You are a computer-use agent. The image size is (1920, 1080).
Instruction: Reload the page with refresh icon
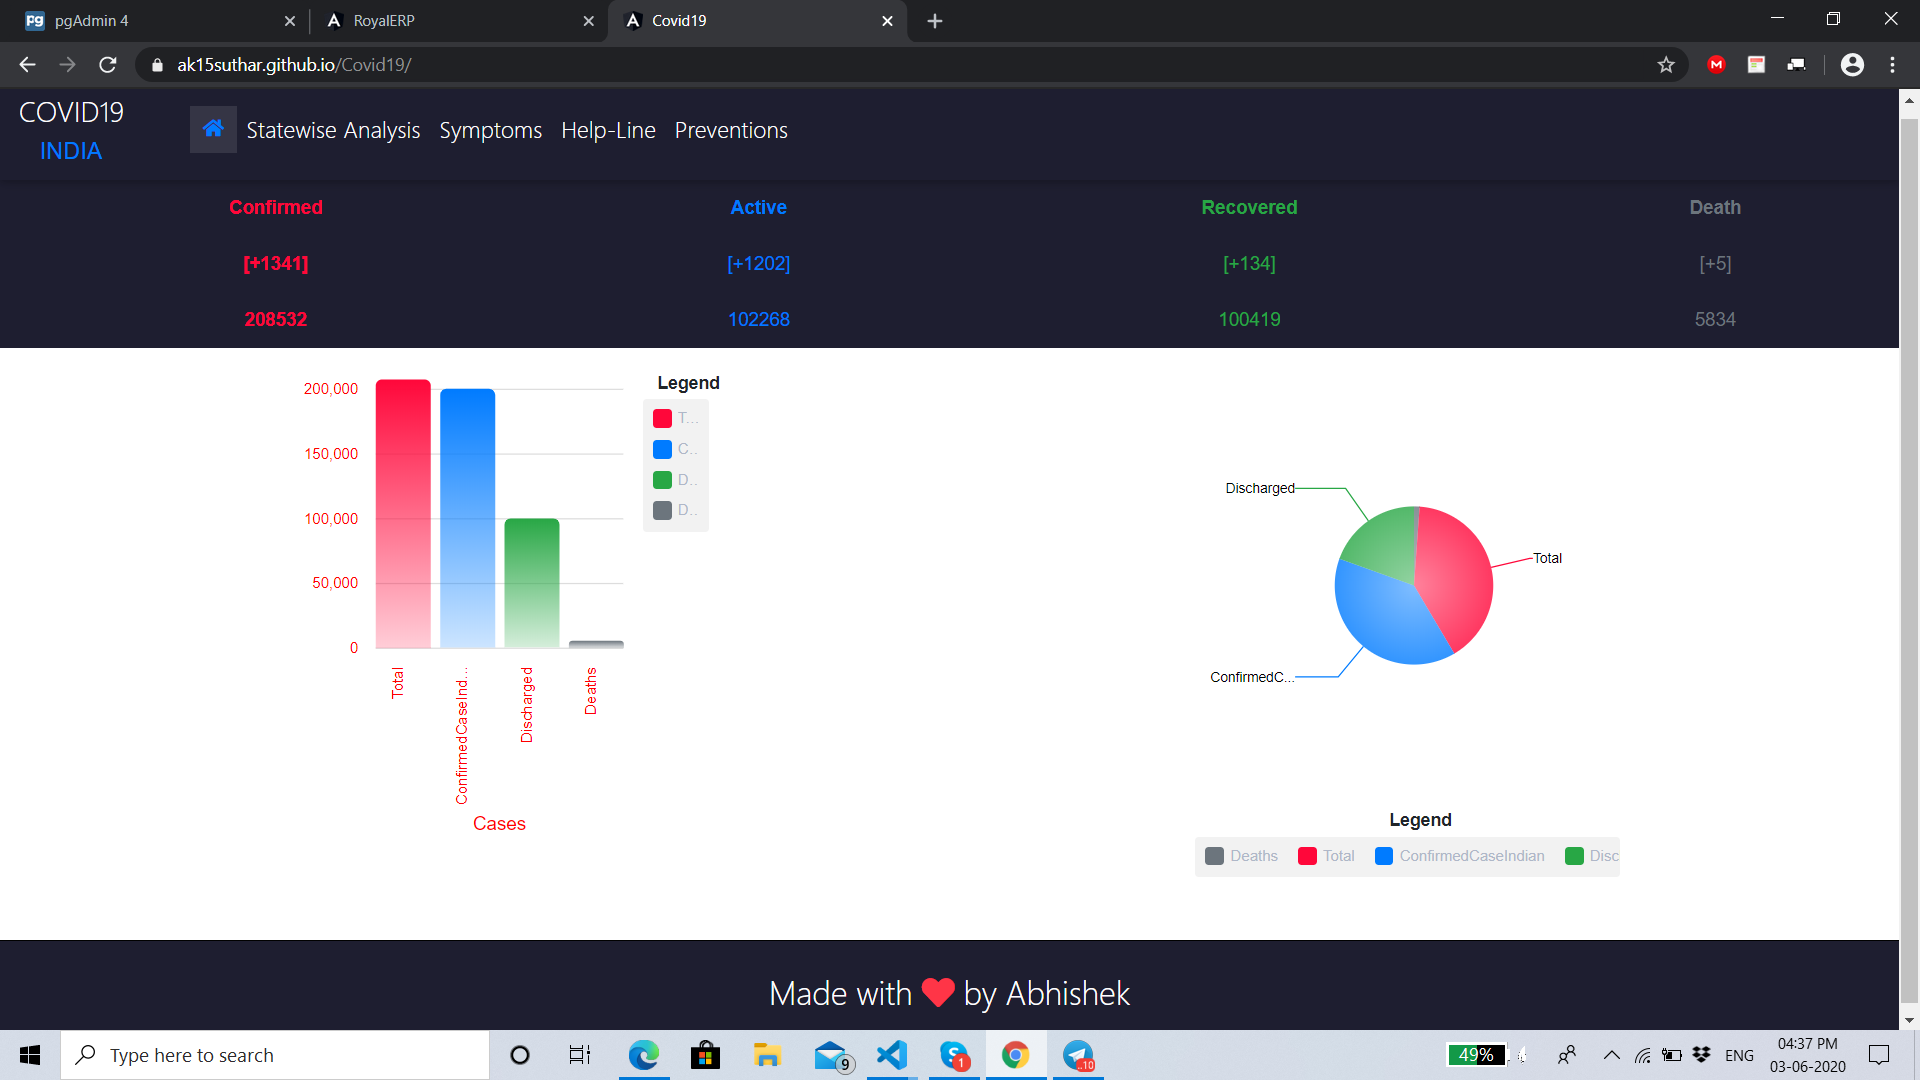tap(108, 65)
